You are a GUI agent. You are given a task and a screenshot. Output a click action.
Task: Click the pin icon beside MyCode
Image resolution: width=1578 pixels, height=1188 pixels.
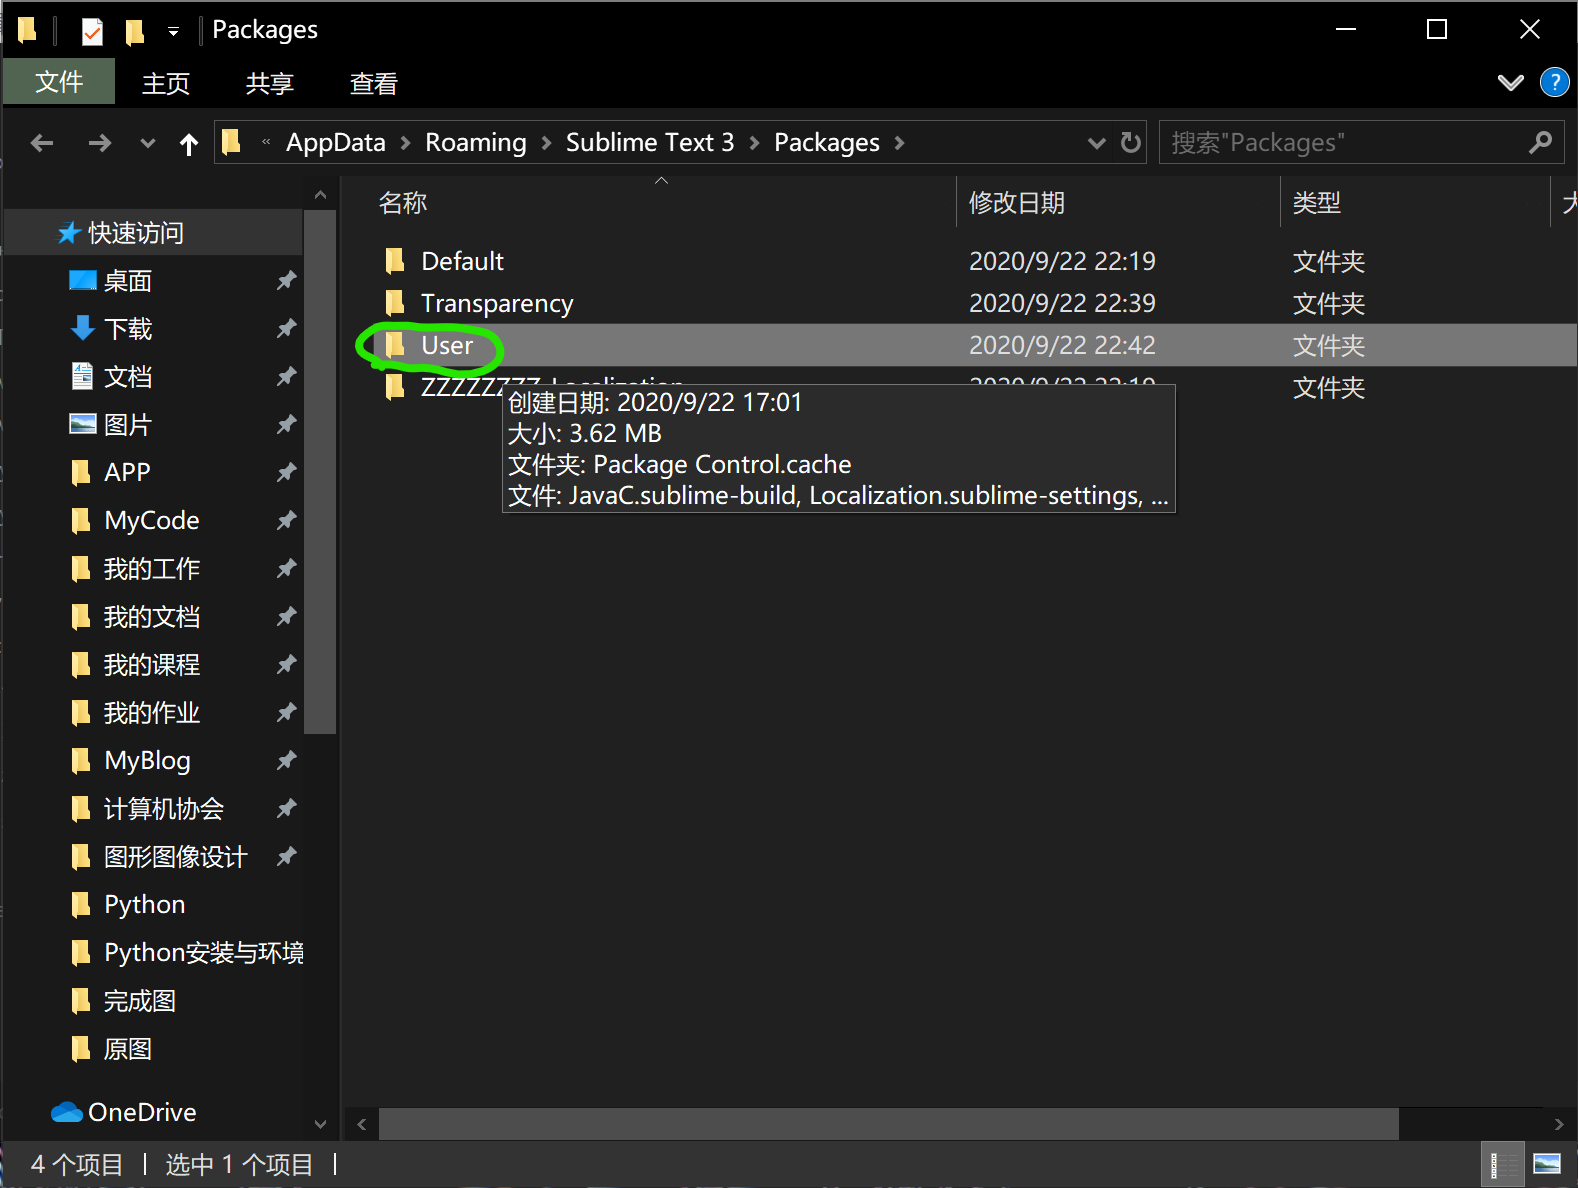pos(286,520)
